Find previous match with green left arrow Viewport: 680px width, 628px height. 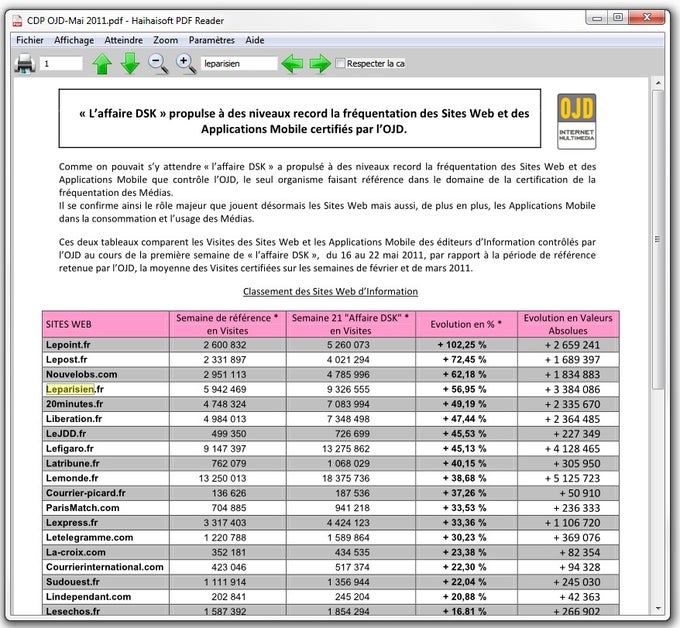tap(292, 64)
